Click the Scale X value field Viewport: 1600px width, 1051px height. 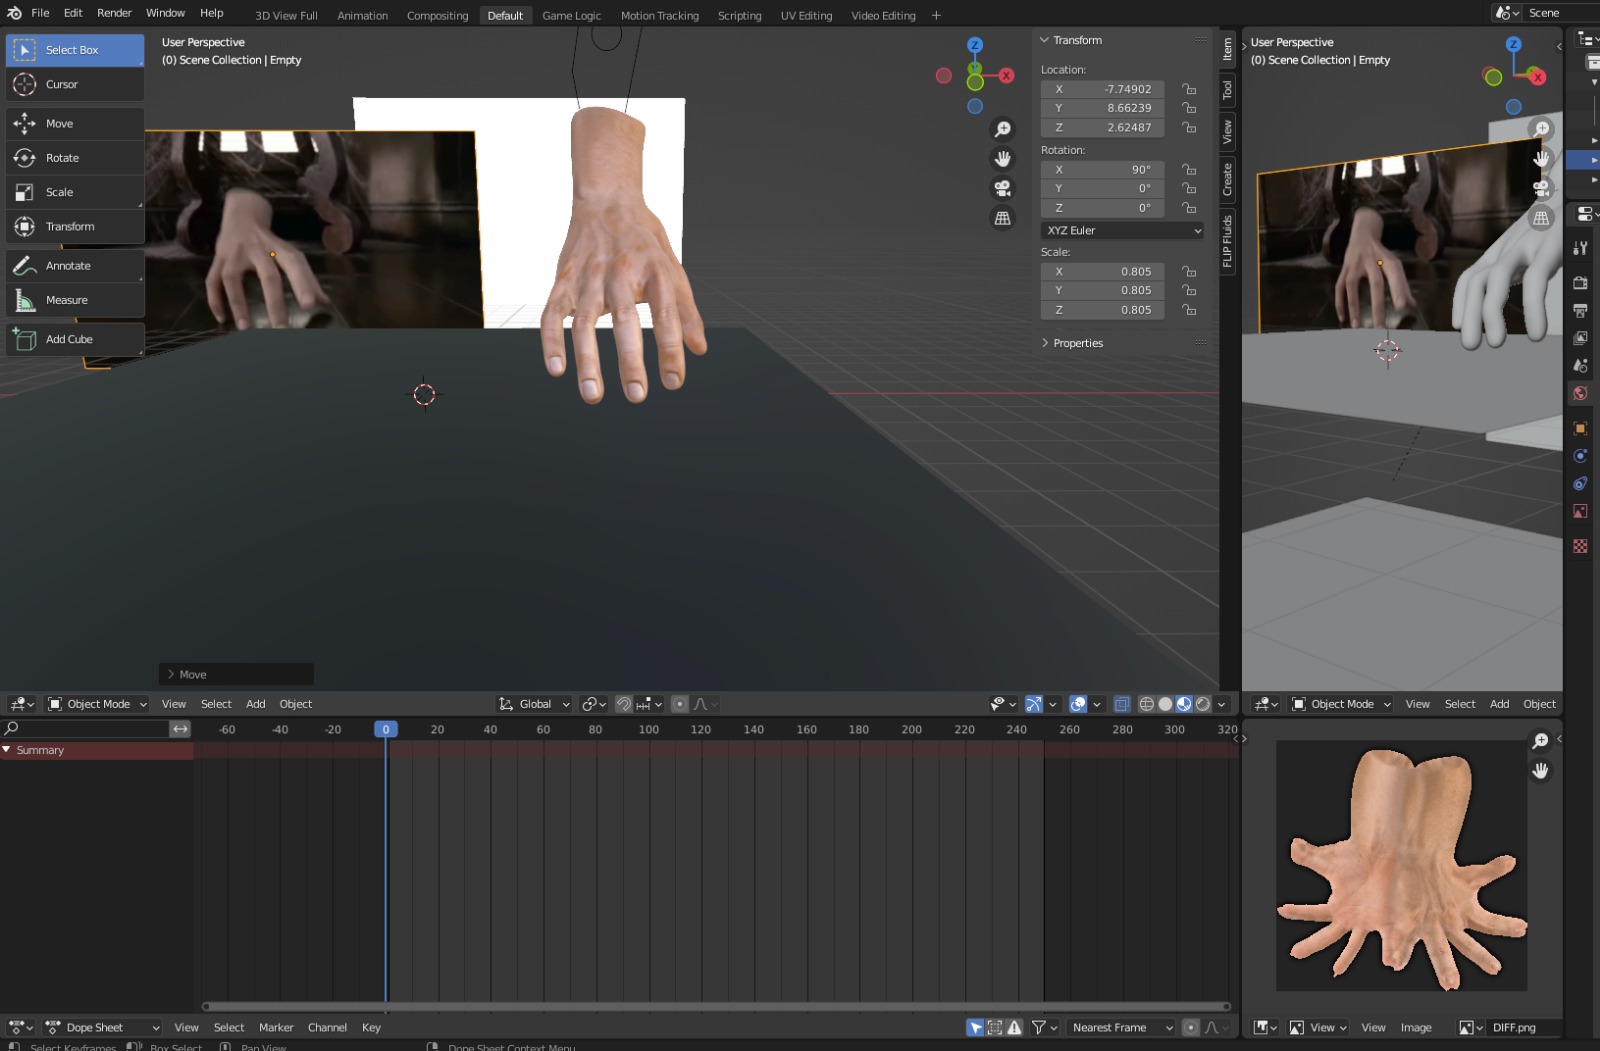(1103, 272)
